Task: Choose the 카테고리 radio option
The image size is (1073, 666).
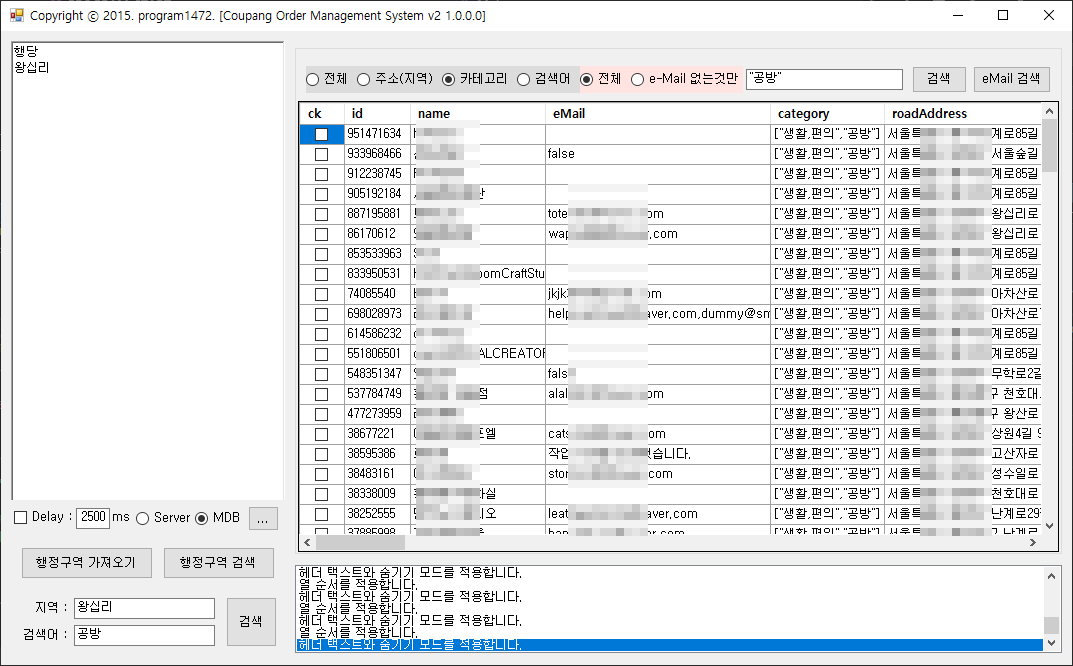Action: click(448, 80)
